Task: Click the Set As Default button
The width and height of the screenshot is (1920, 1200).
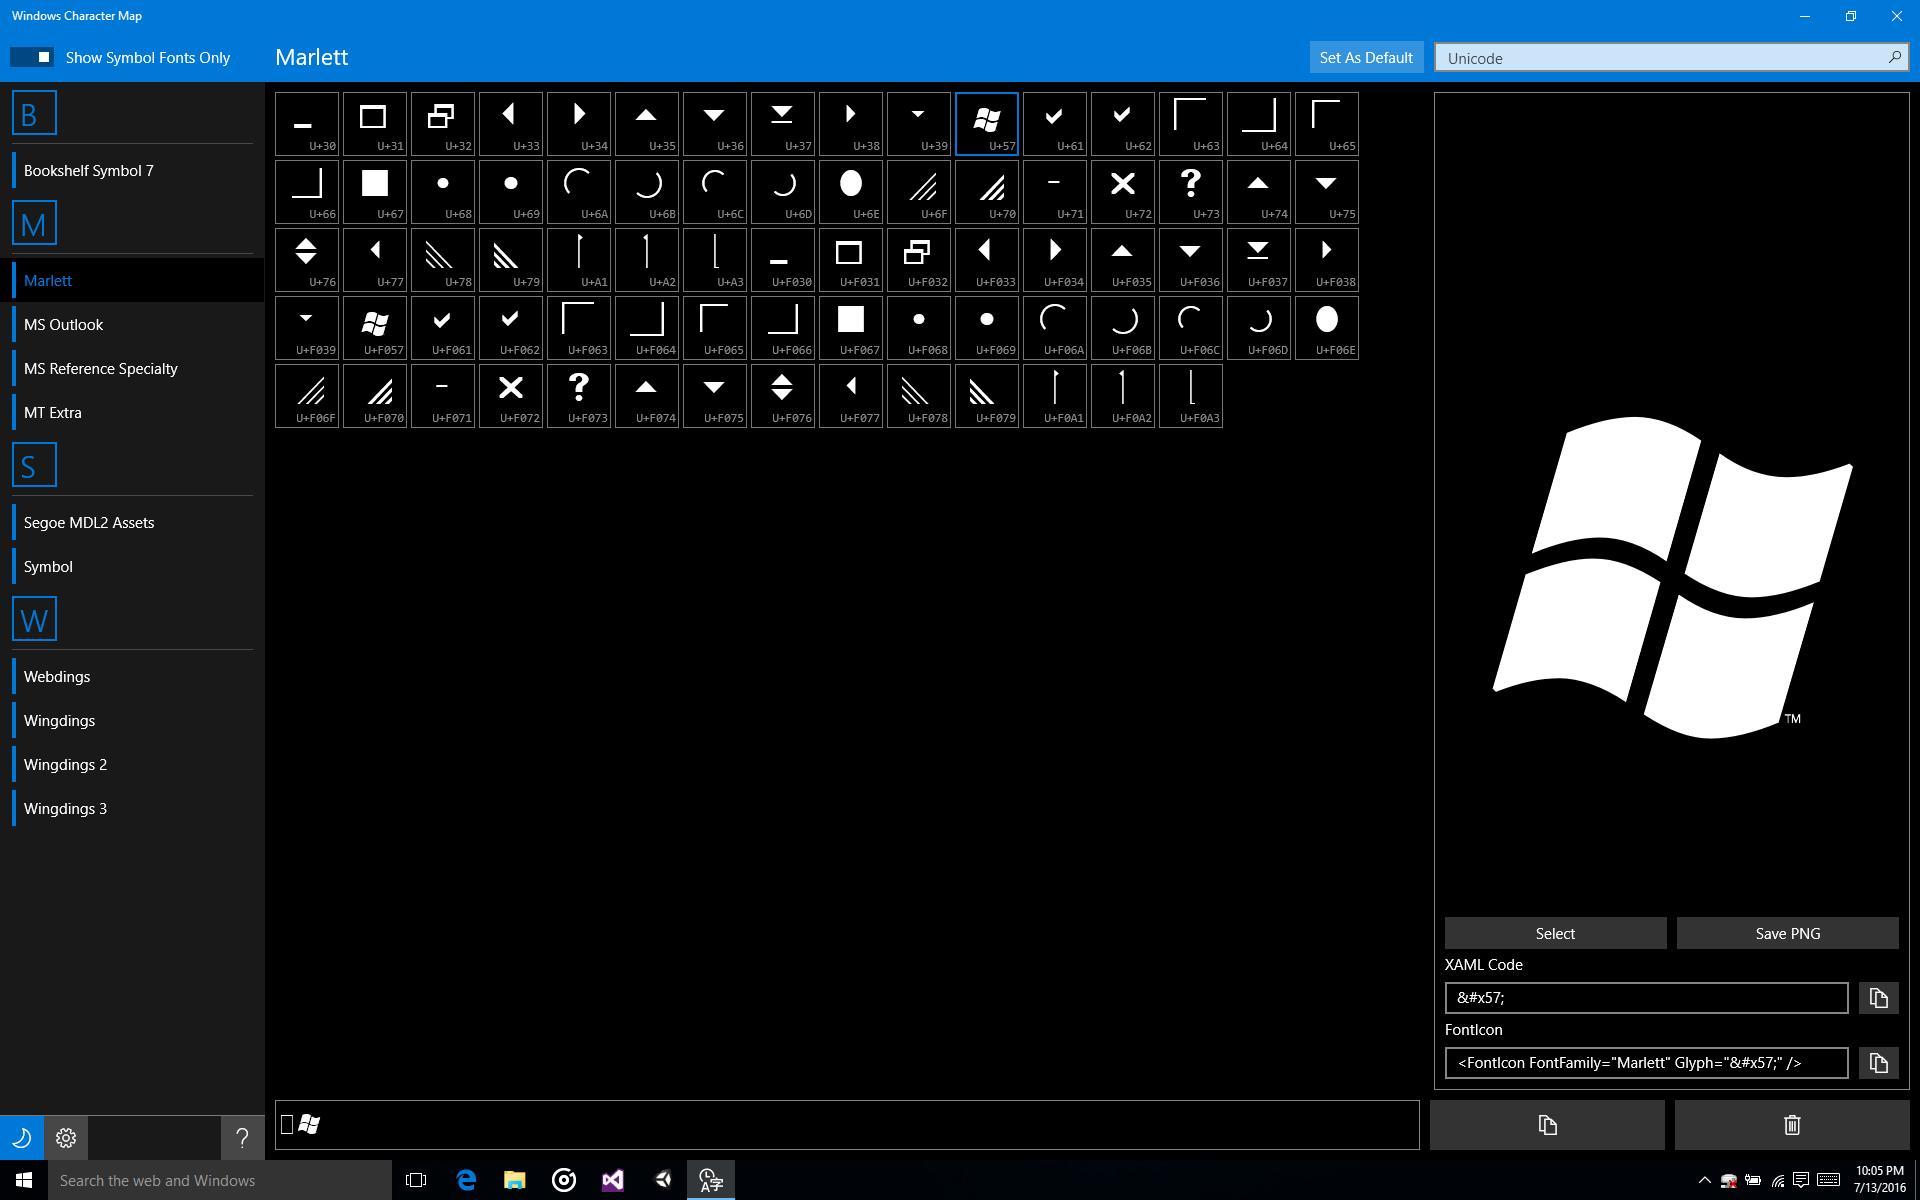Action: (1366, 57)
